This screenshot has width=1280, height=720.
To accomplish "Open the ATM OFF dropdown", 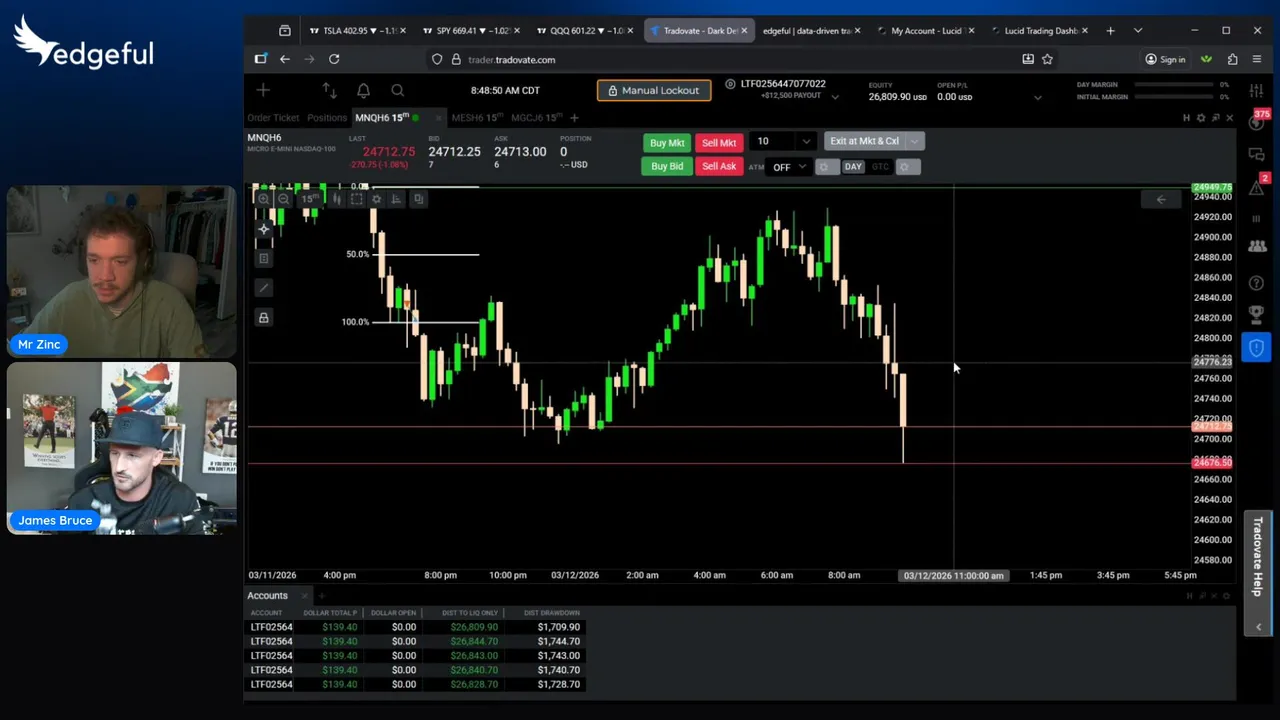I will pos(788,167).
